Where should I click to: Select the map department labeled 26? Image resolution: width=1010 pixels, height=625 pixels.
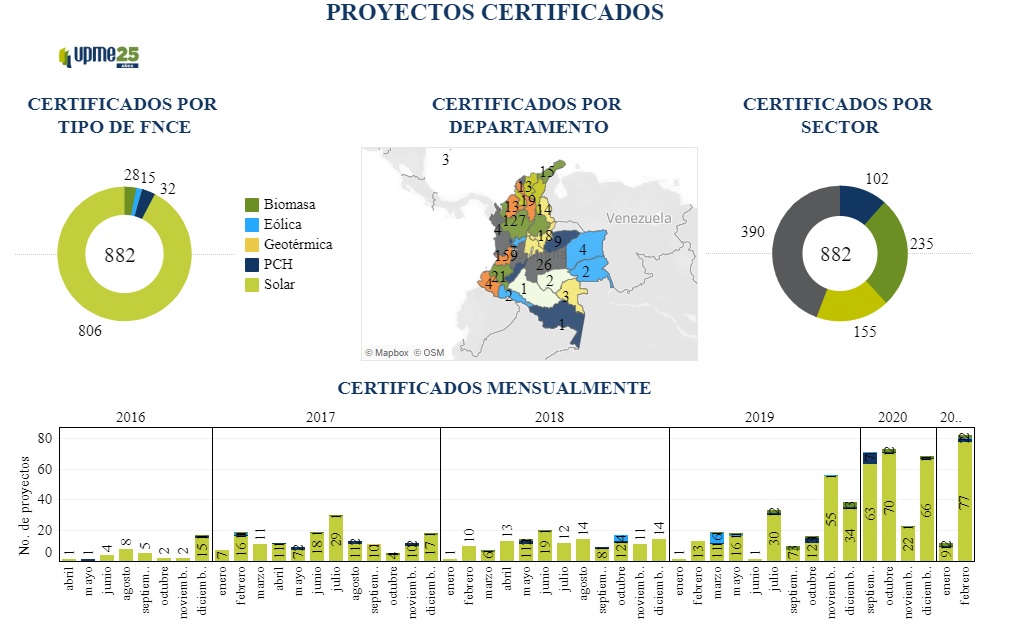(x=542, y=264)
